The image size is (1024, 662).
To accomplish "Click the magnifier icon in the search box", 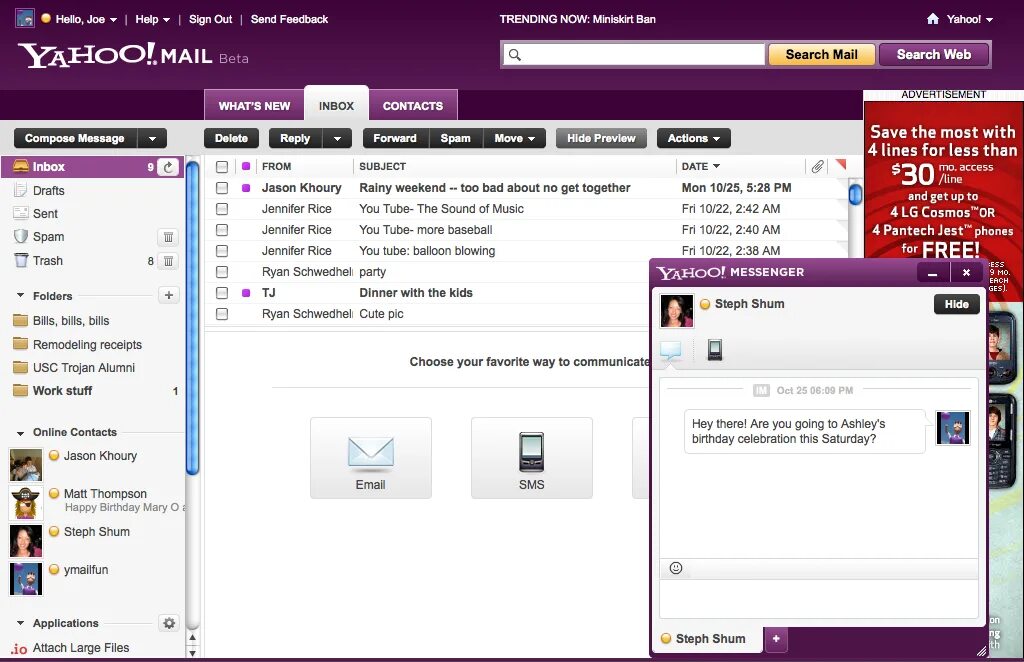I will pyautogui.click(x=515, y=55).
